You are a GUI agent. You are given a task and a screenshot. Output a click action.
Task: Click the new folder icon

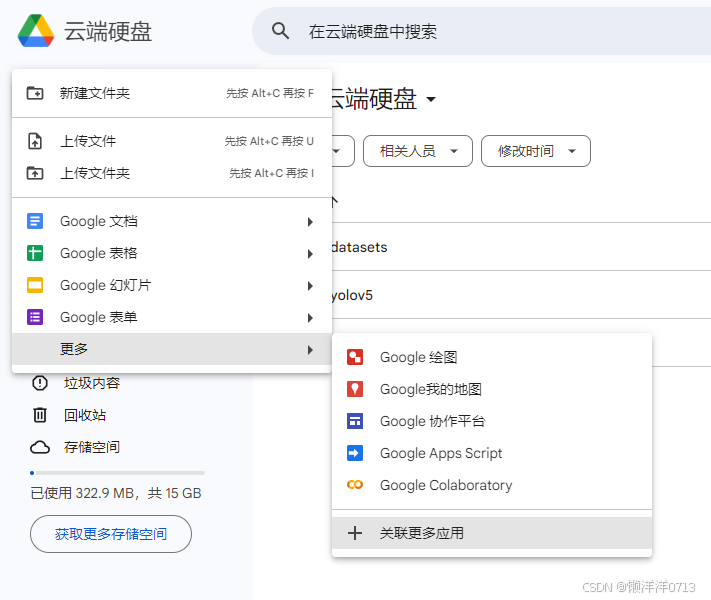click(x=35, y=93)
